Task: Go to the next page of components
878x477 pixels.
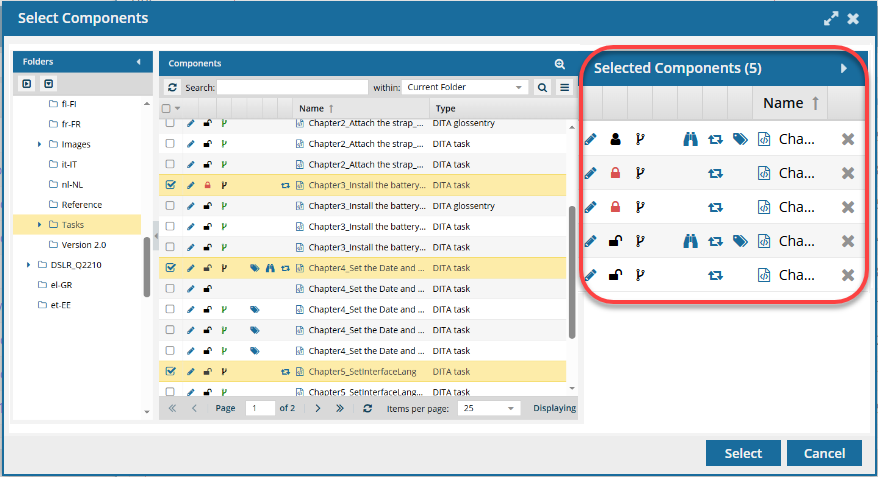Action: [x=318, y=408]
